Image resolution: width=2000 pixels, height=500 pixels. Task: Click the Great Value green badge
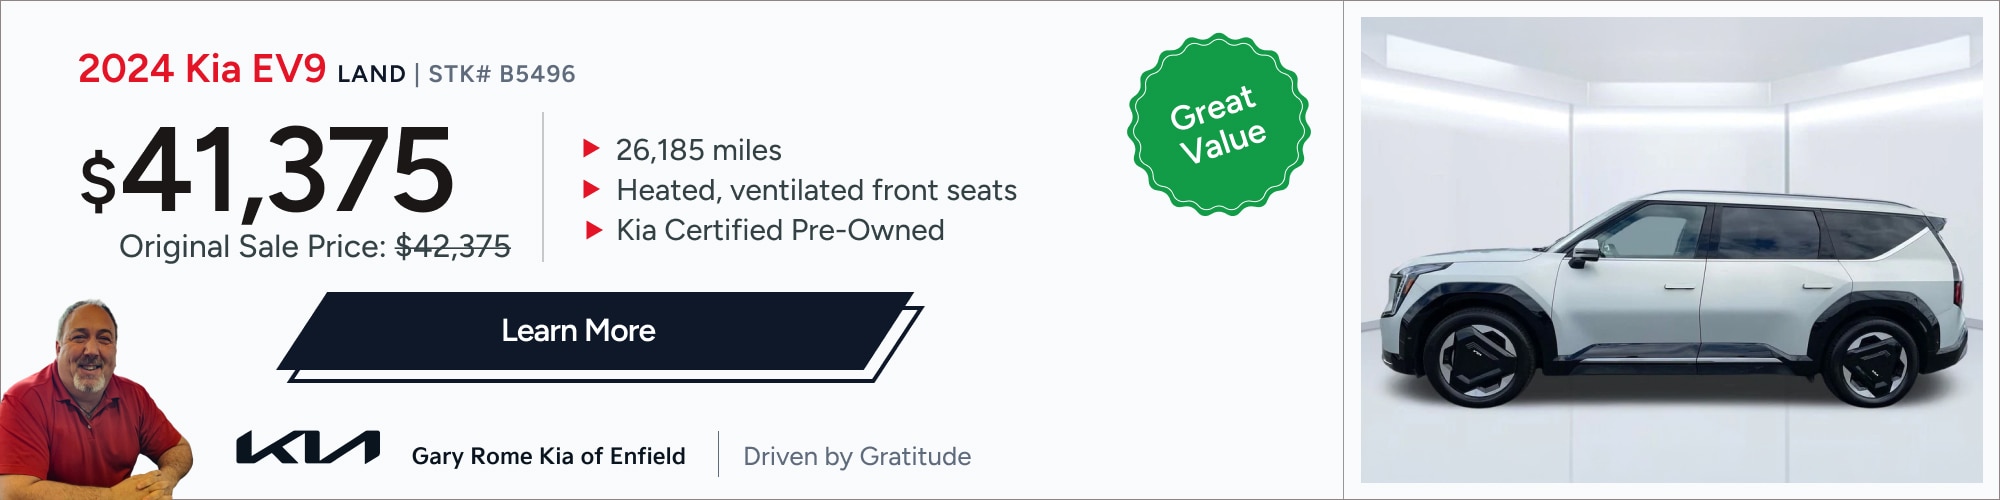point(1219,124)
